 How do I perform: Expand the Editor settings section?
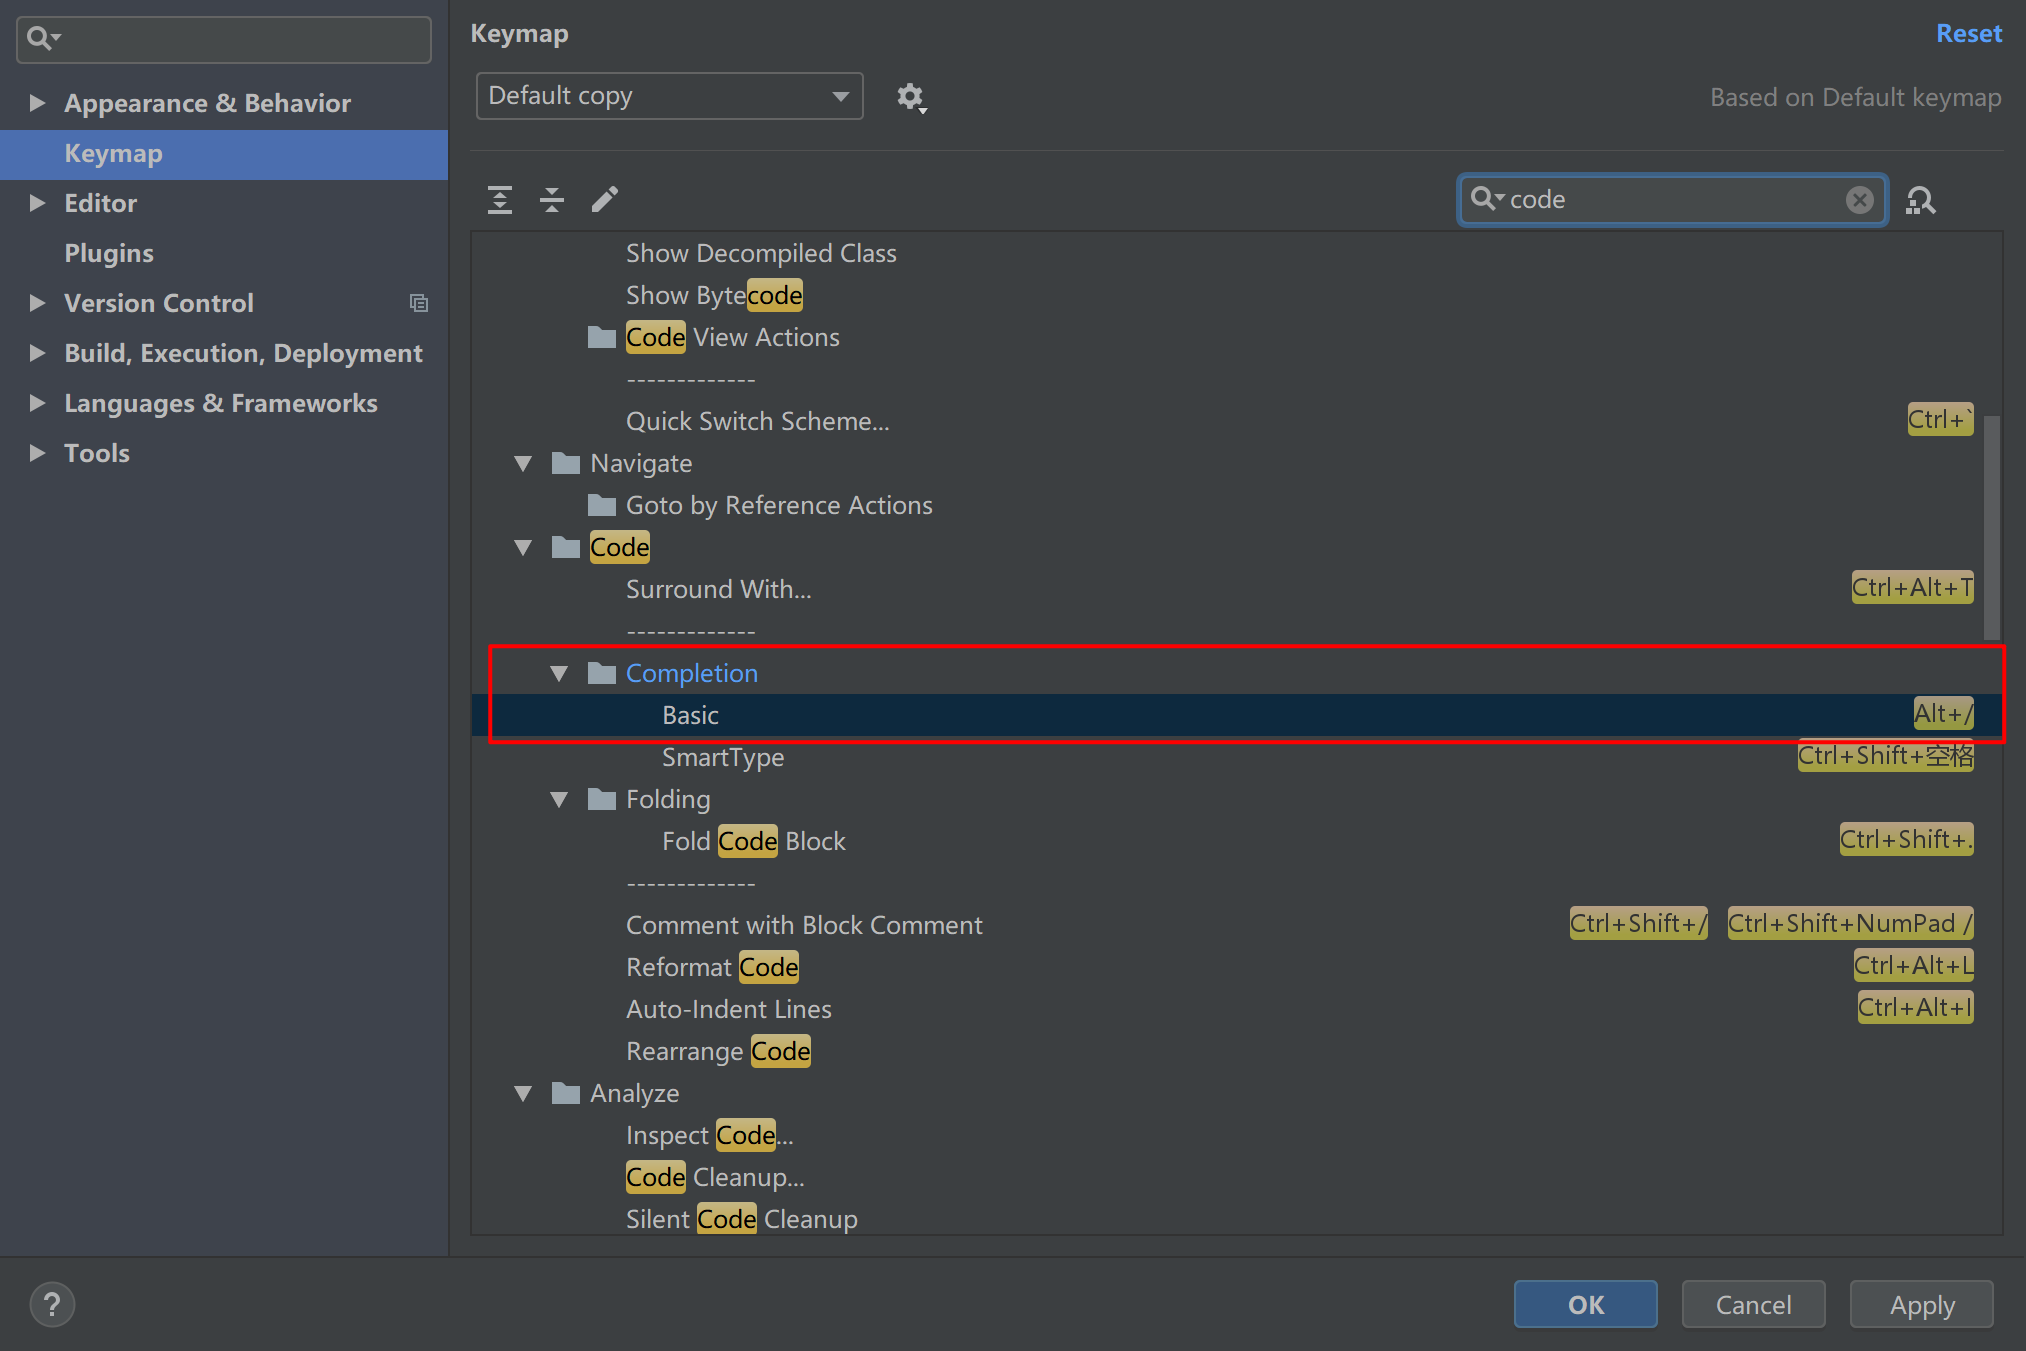(x=37, y=203)
